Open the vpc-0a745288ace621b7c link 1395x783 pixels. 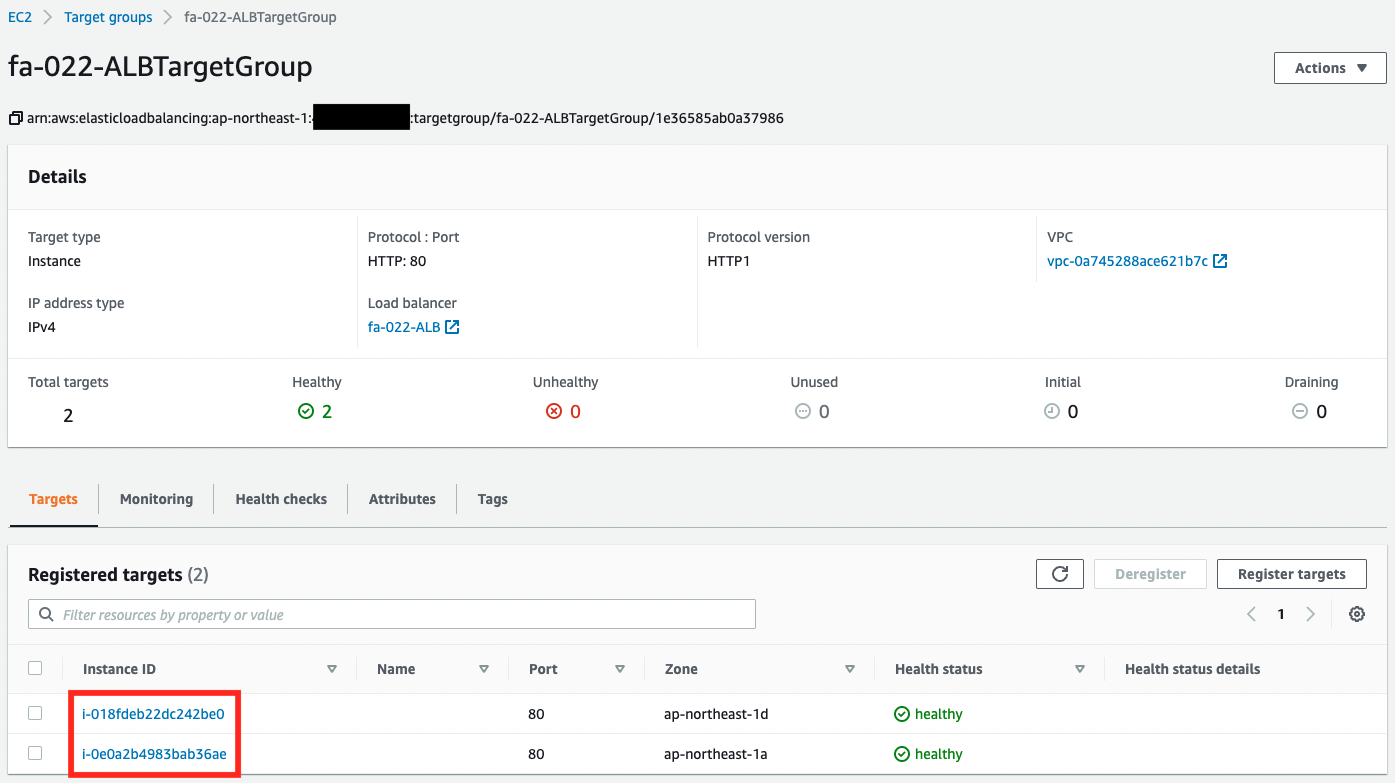pyautogui.click(x=1127, y=261)
